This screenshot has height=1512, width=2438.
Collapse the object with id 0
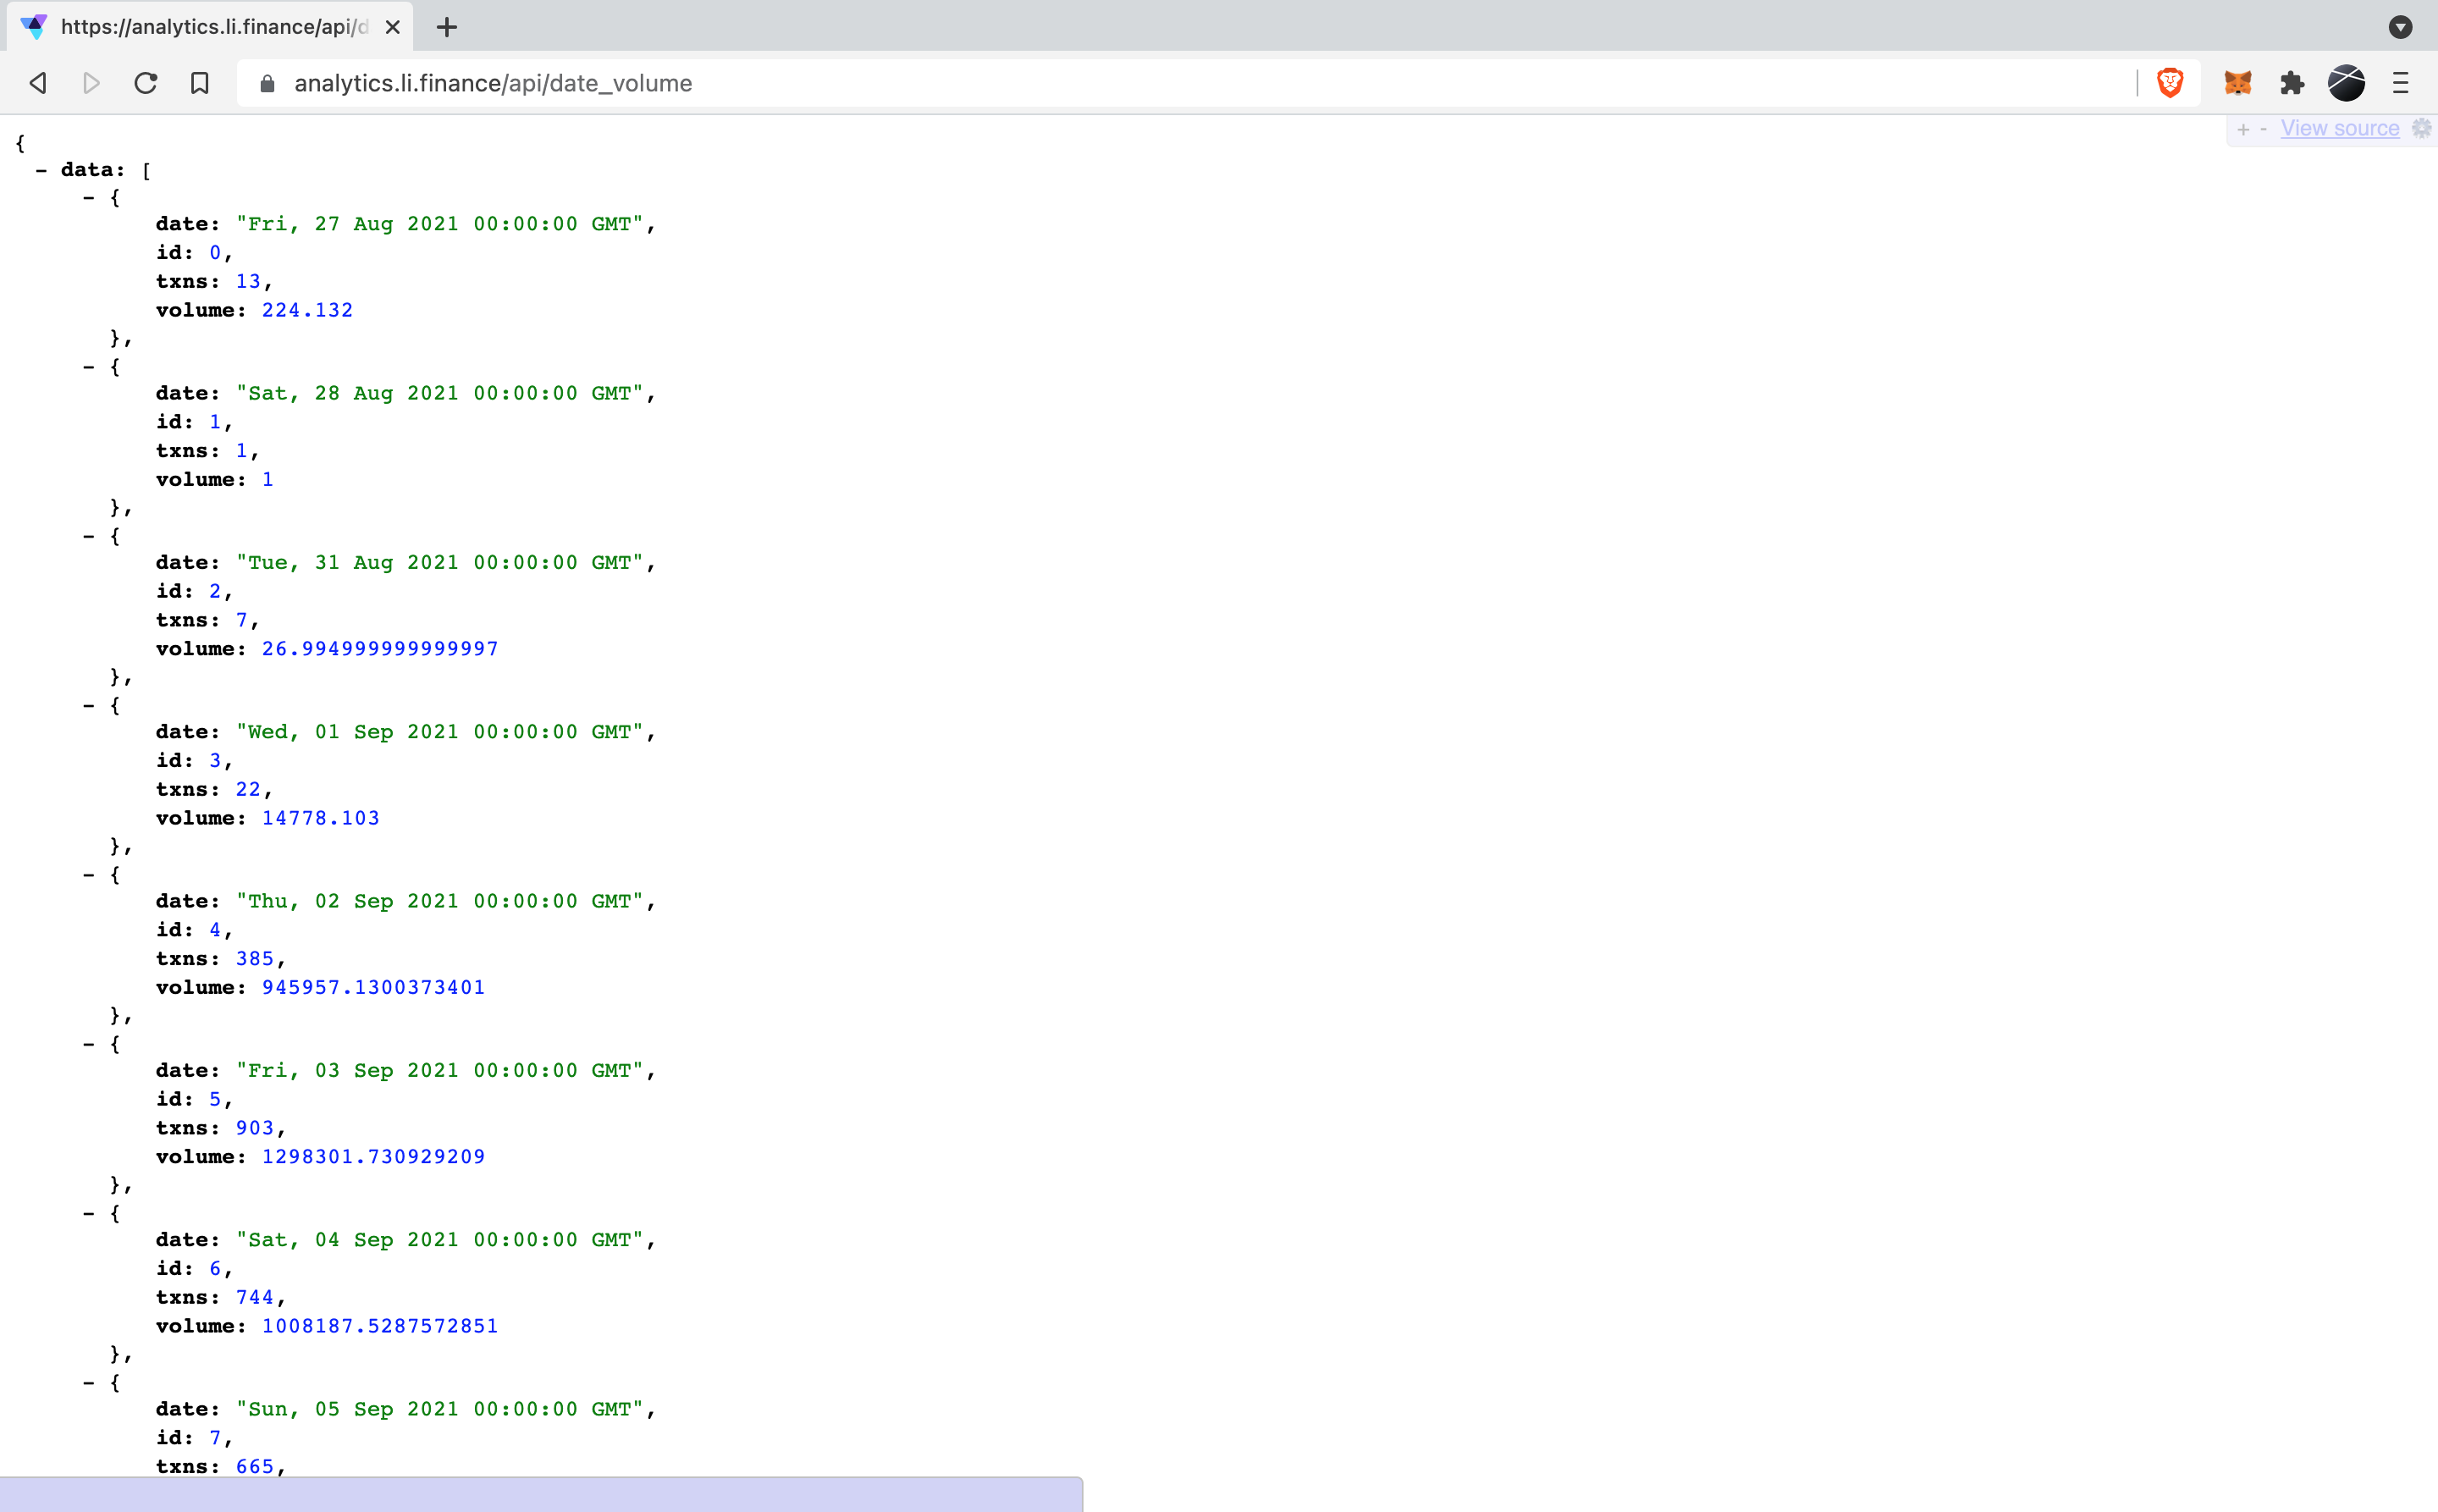pos(89,197)
